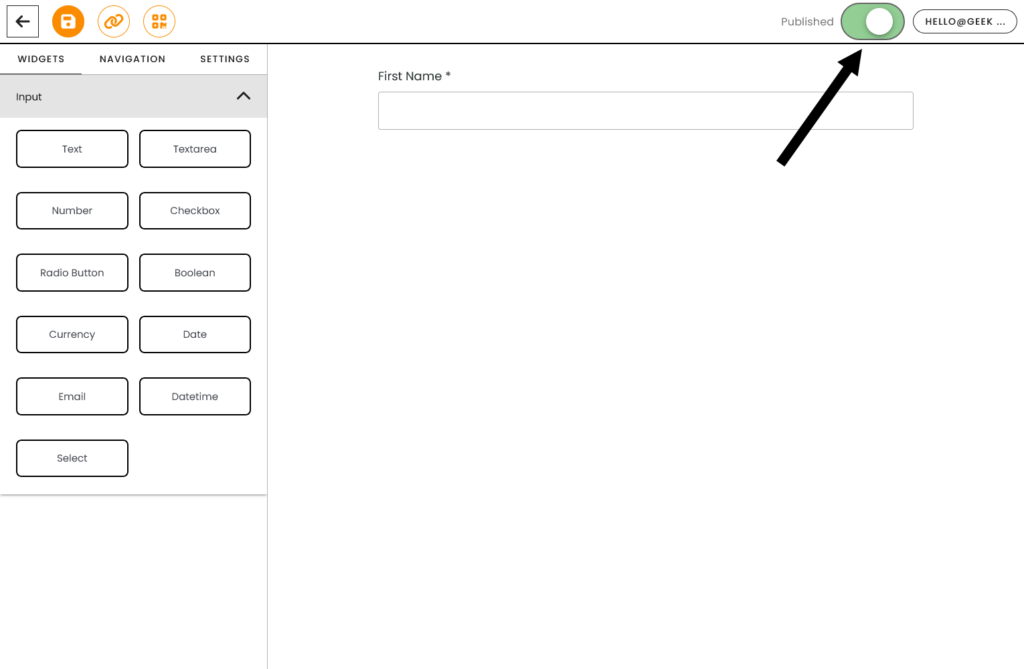Insert a Number widget
The height and width of the screenshot is (669, 1024).
click(72, 211)
